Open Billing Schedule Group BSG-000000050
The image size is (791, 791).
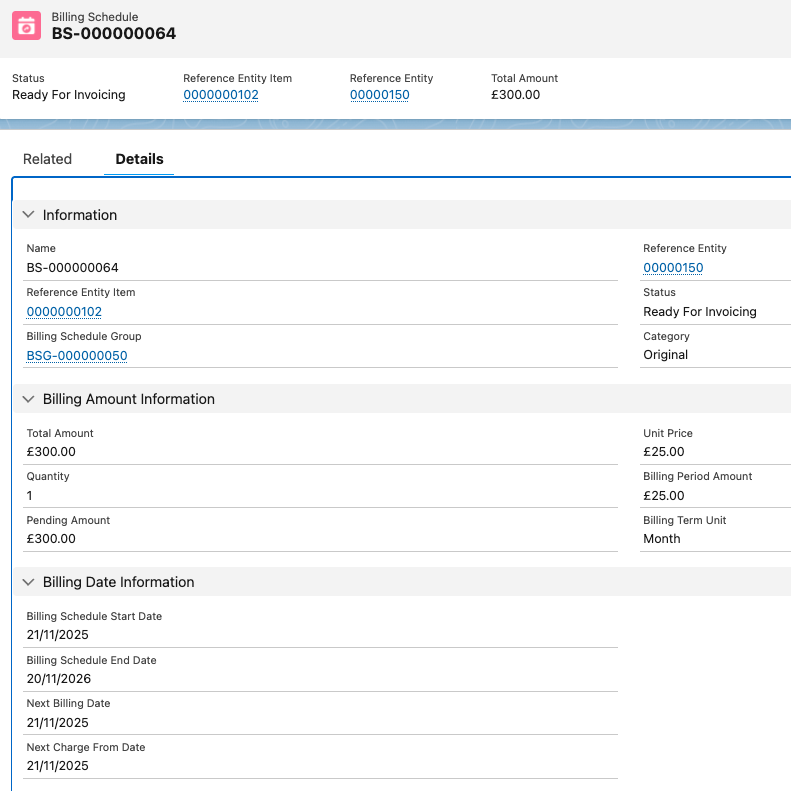pyautogui.click(x=77, y=356)
